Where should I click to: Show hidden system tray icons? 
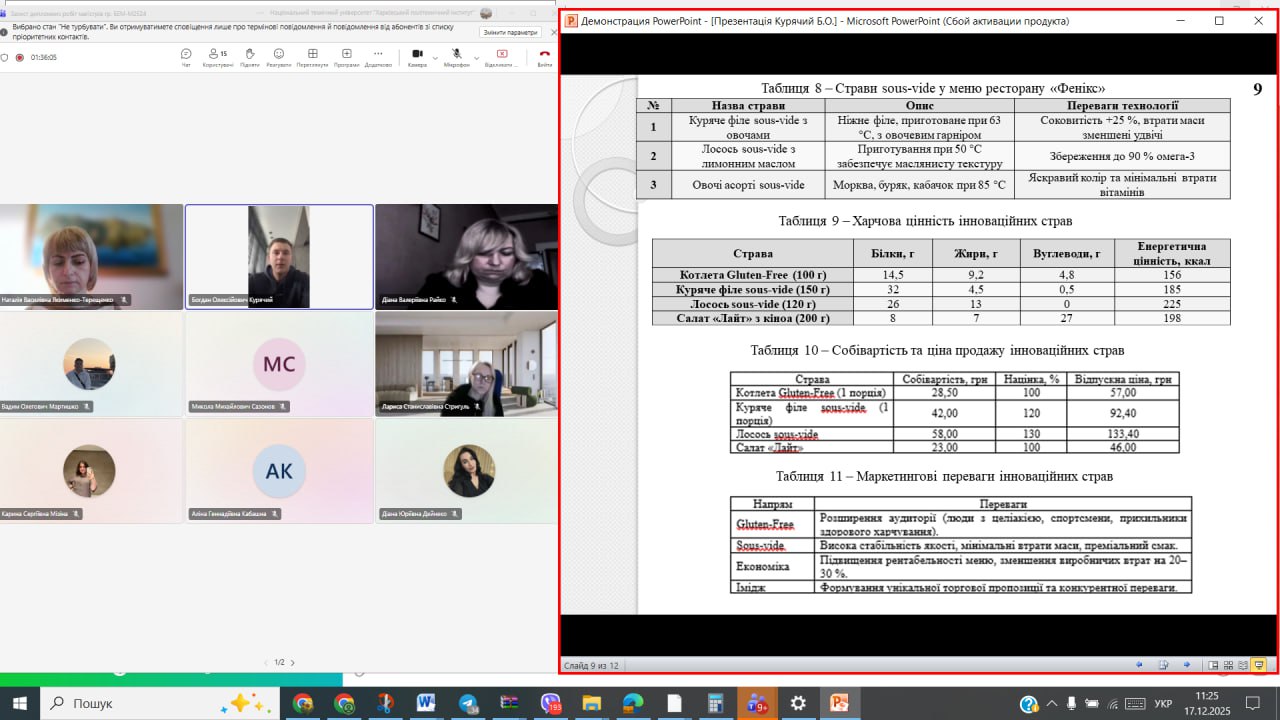[1093, 704]
